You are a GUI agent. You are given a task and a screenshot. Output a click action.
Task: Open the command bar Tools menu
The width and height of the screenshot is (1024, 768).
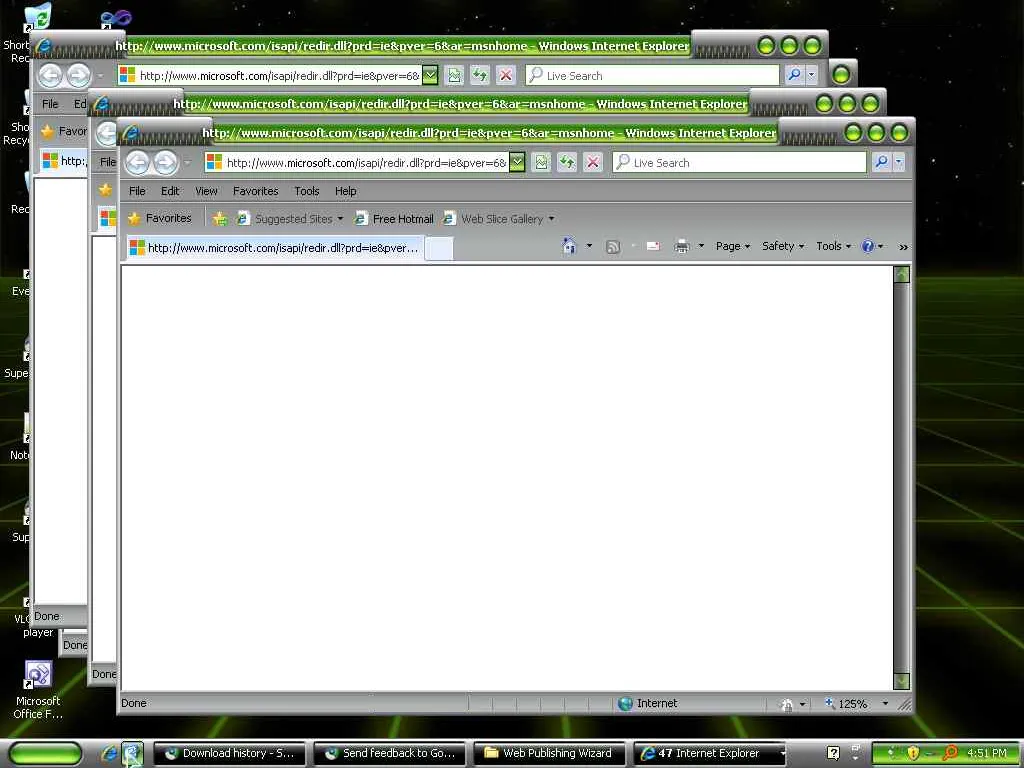[x=833, y=246]
